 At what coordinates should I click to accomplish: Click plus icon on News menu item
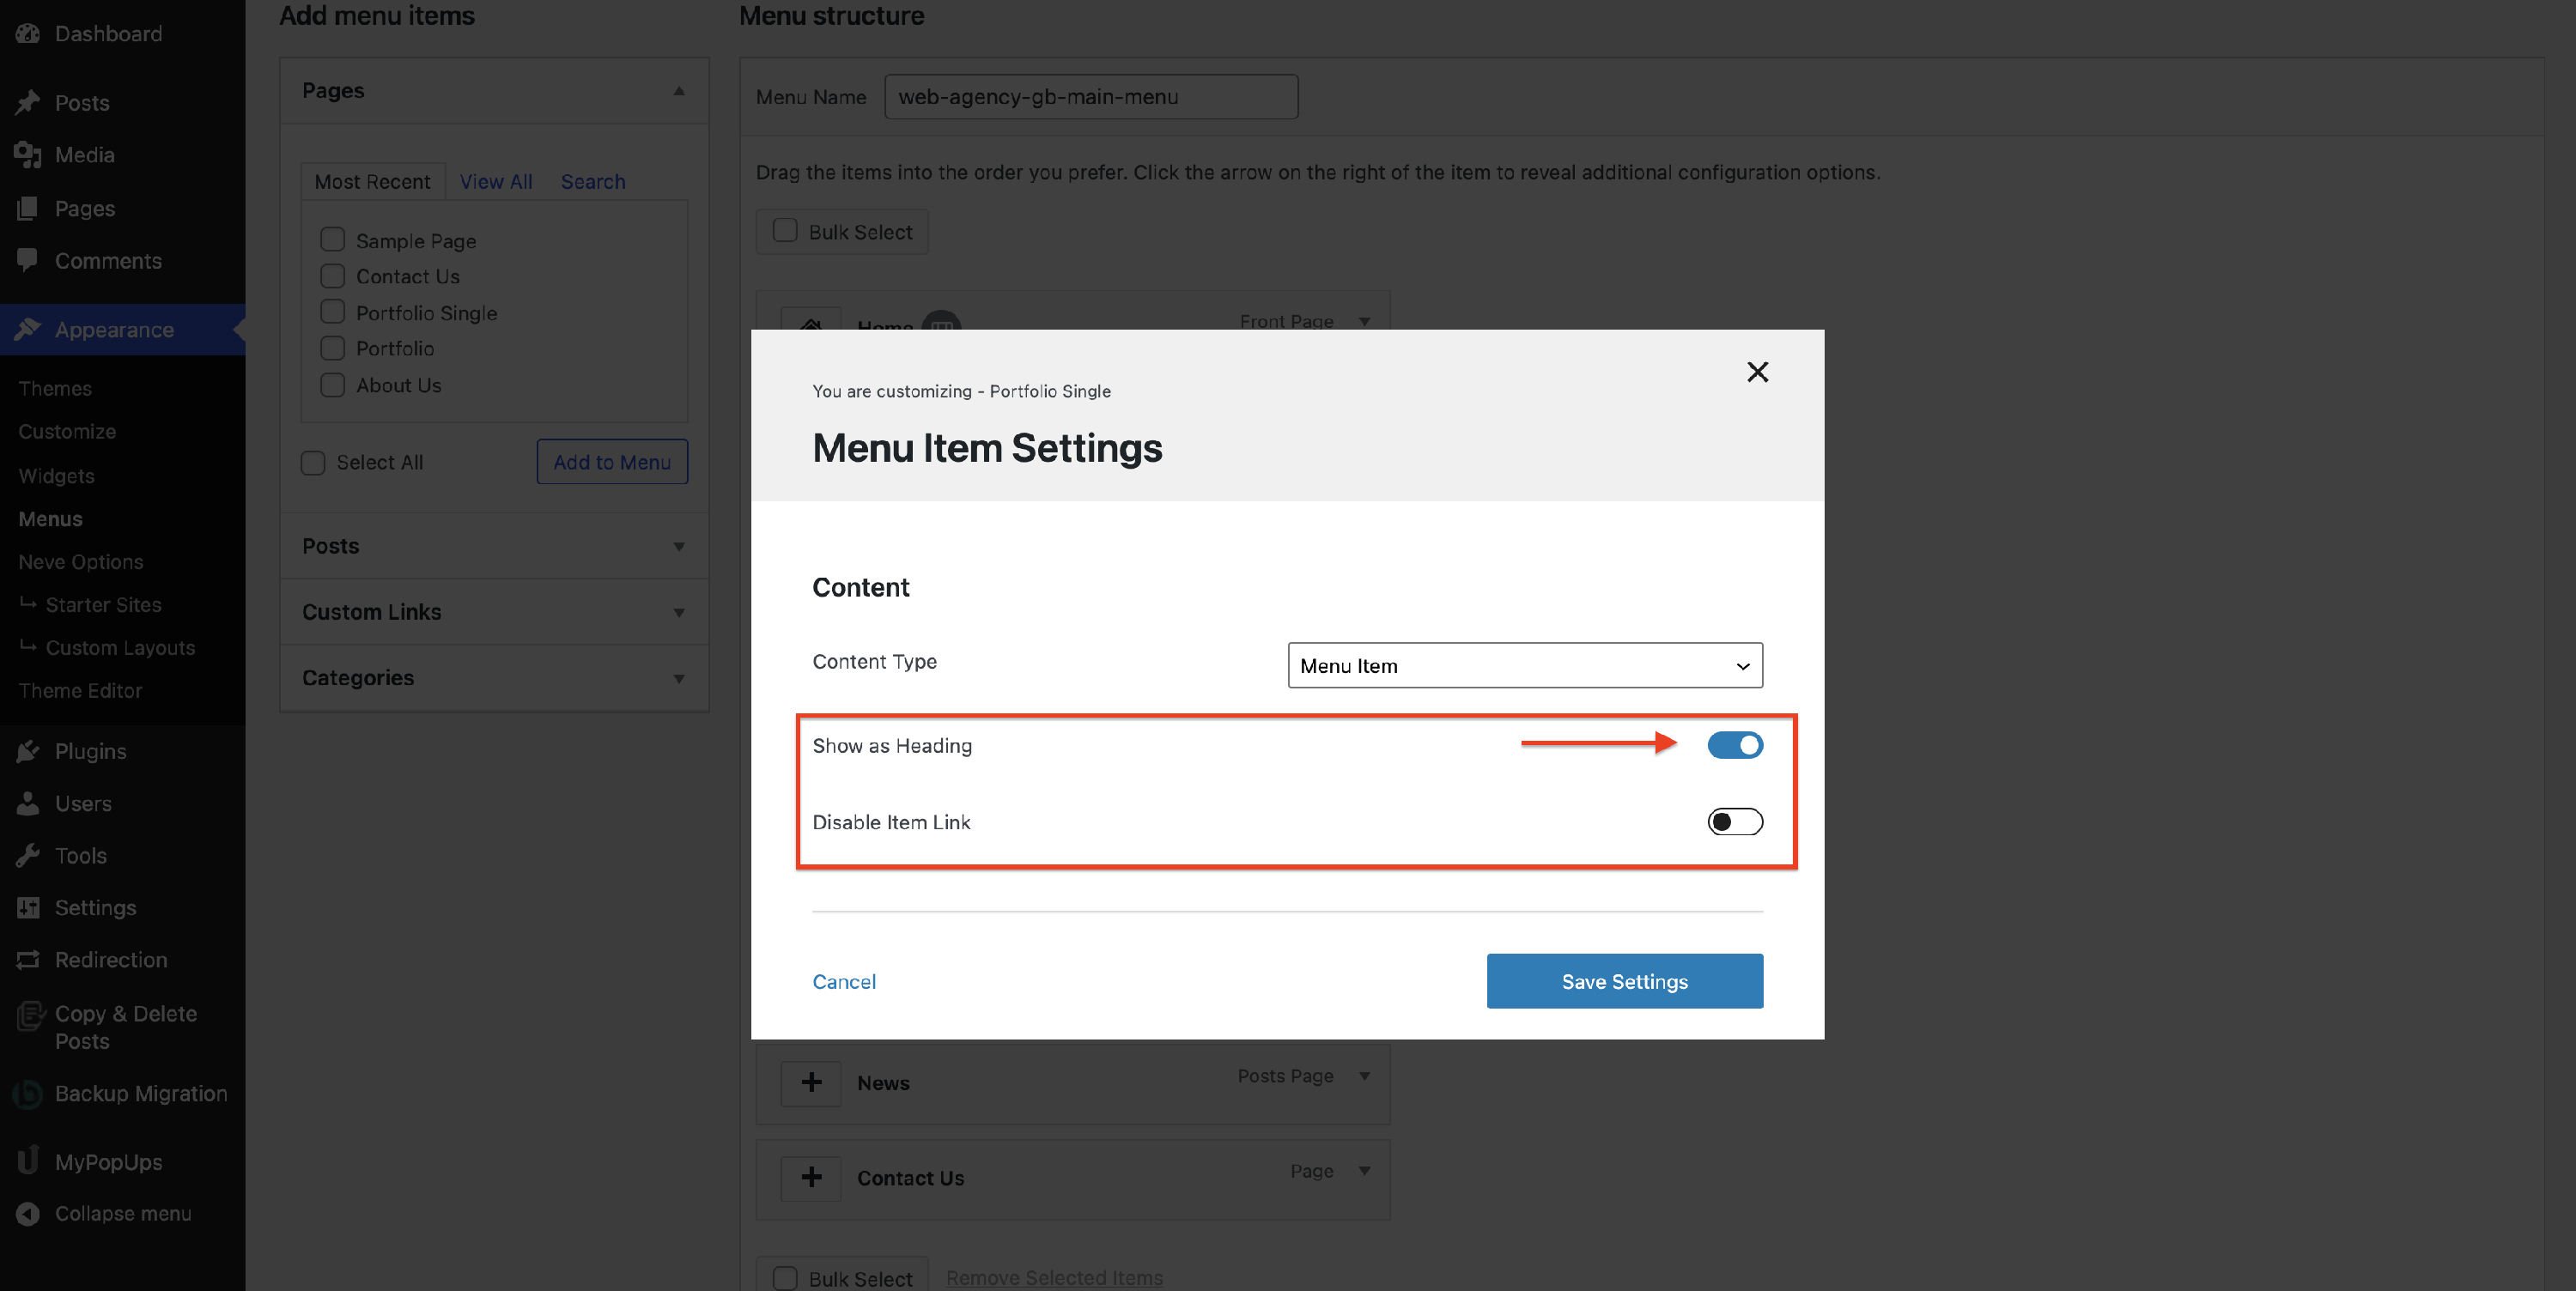point(811,1082)
